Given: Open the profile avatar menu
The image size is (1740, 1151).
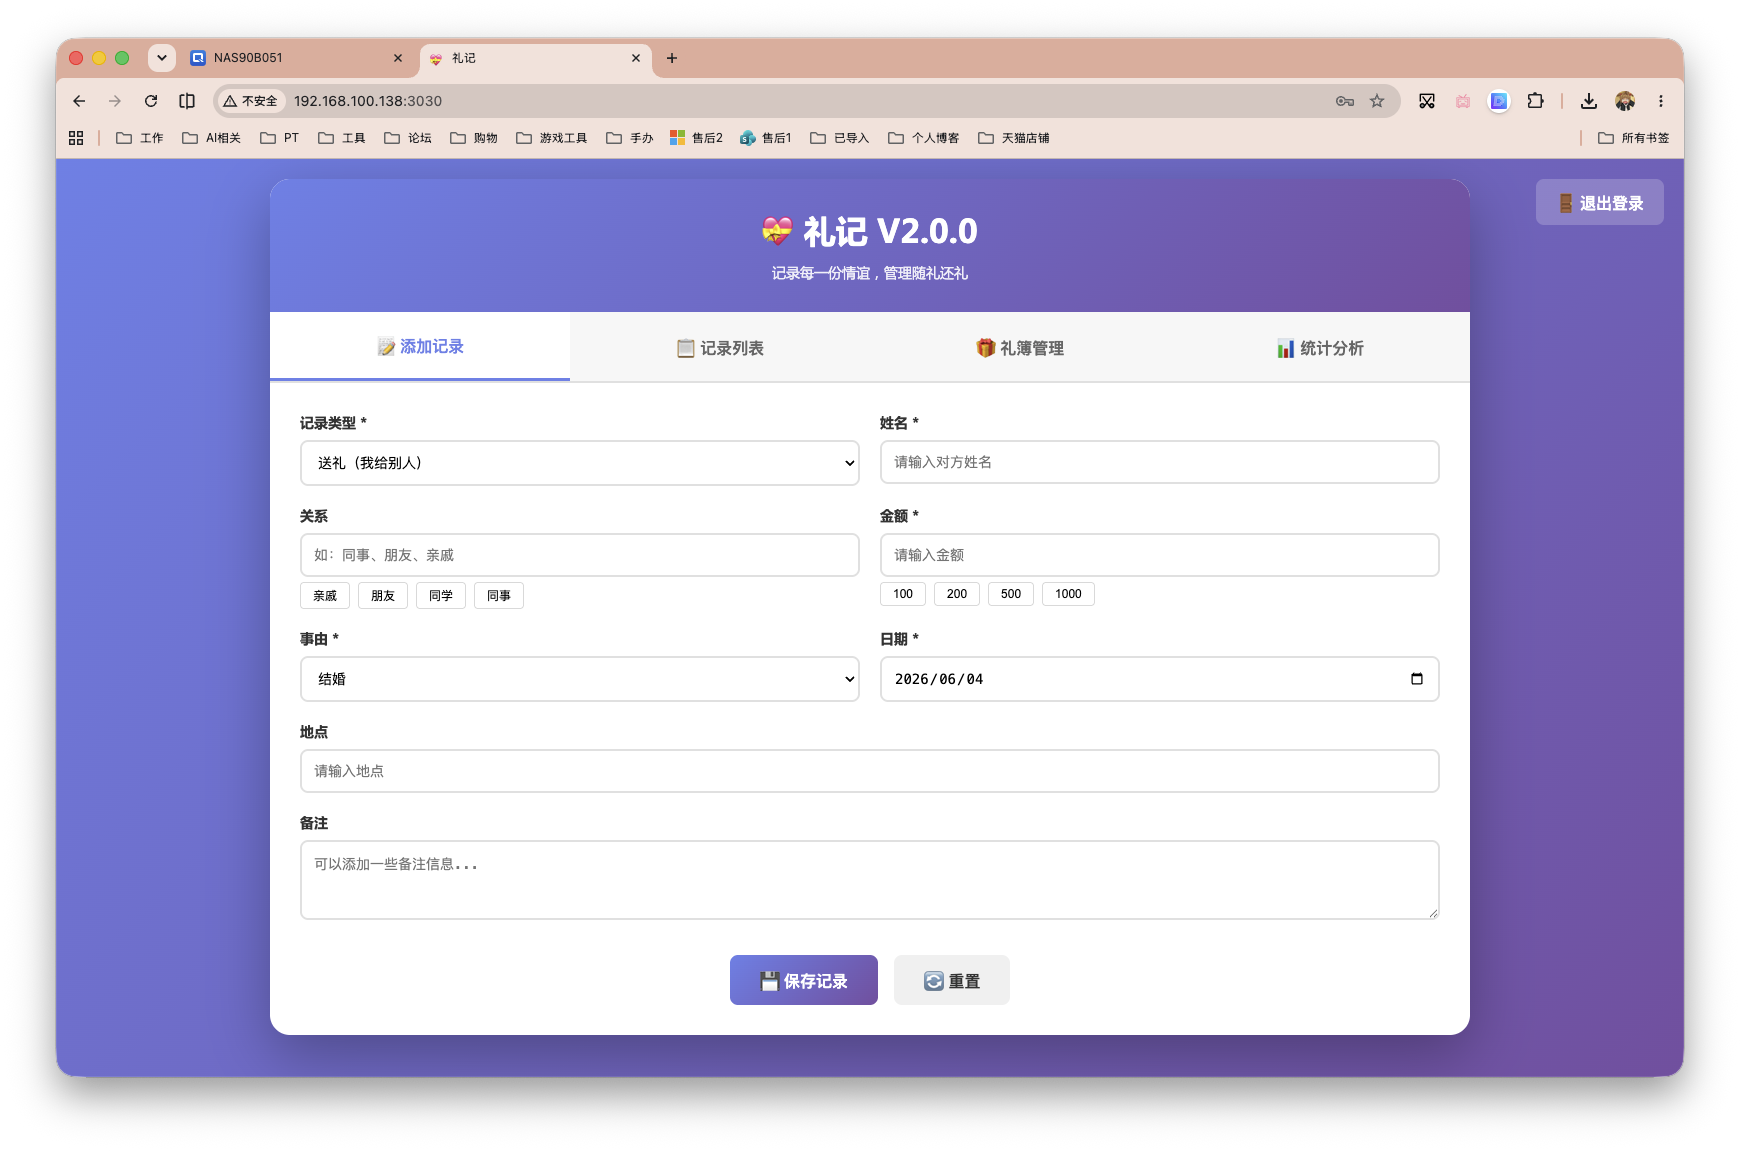Looking at the screenshot, I should click(x=1625, y=101).
